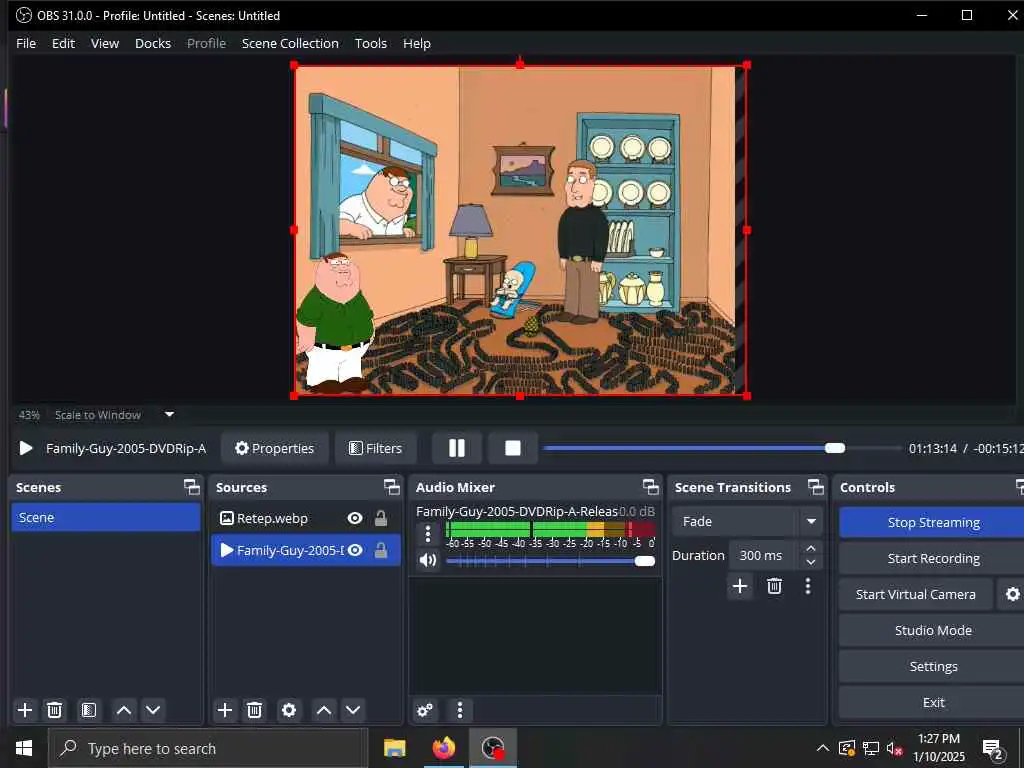Click Start Virtual Camera button
The height and width of the screenshot is (768, 1024).
click(x=916, y=594)
